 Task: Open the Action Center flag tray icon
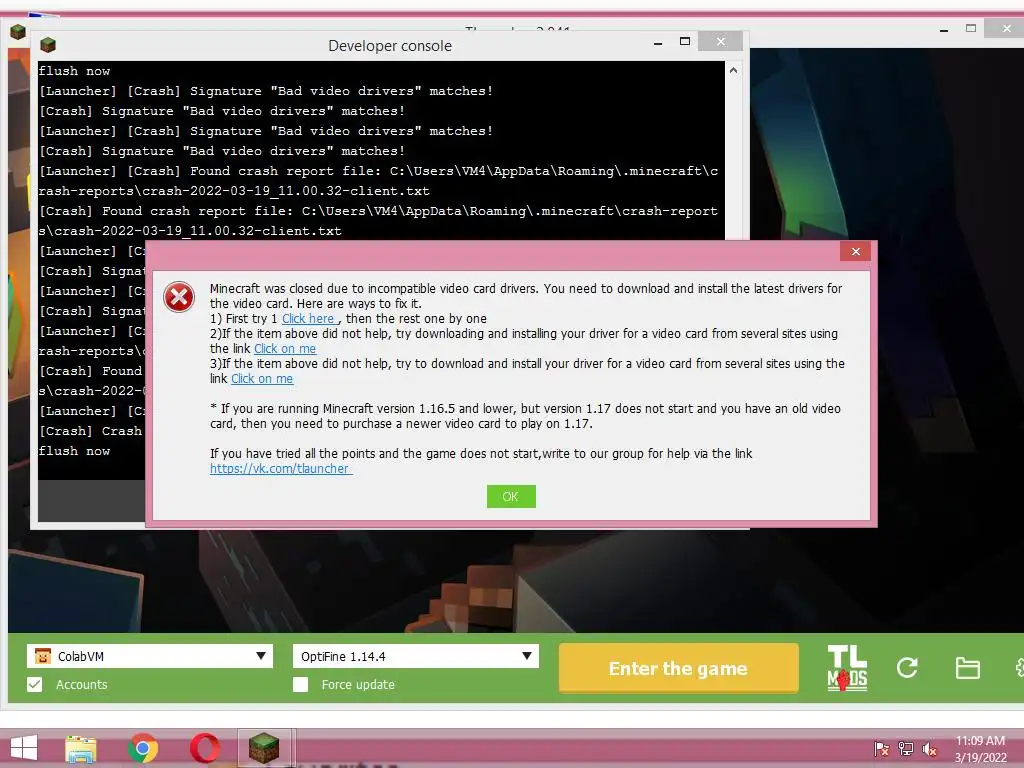click(x=882, y=748)
